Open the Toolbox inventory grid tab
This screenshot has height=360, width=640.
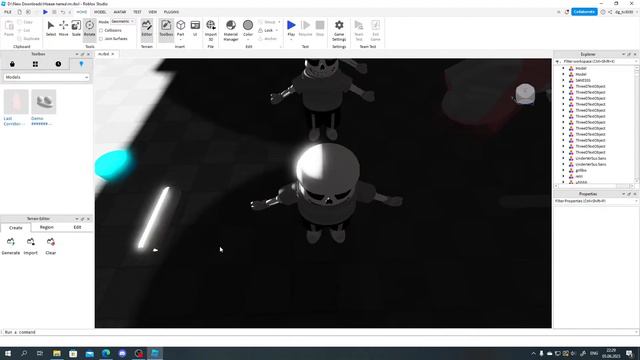[36, 64]
